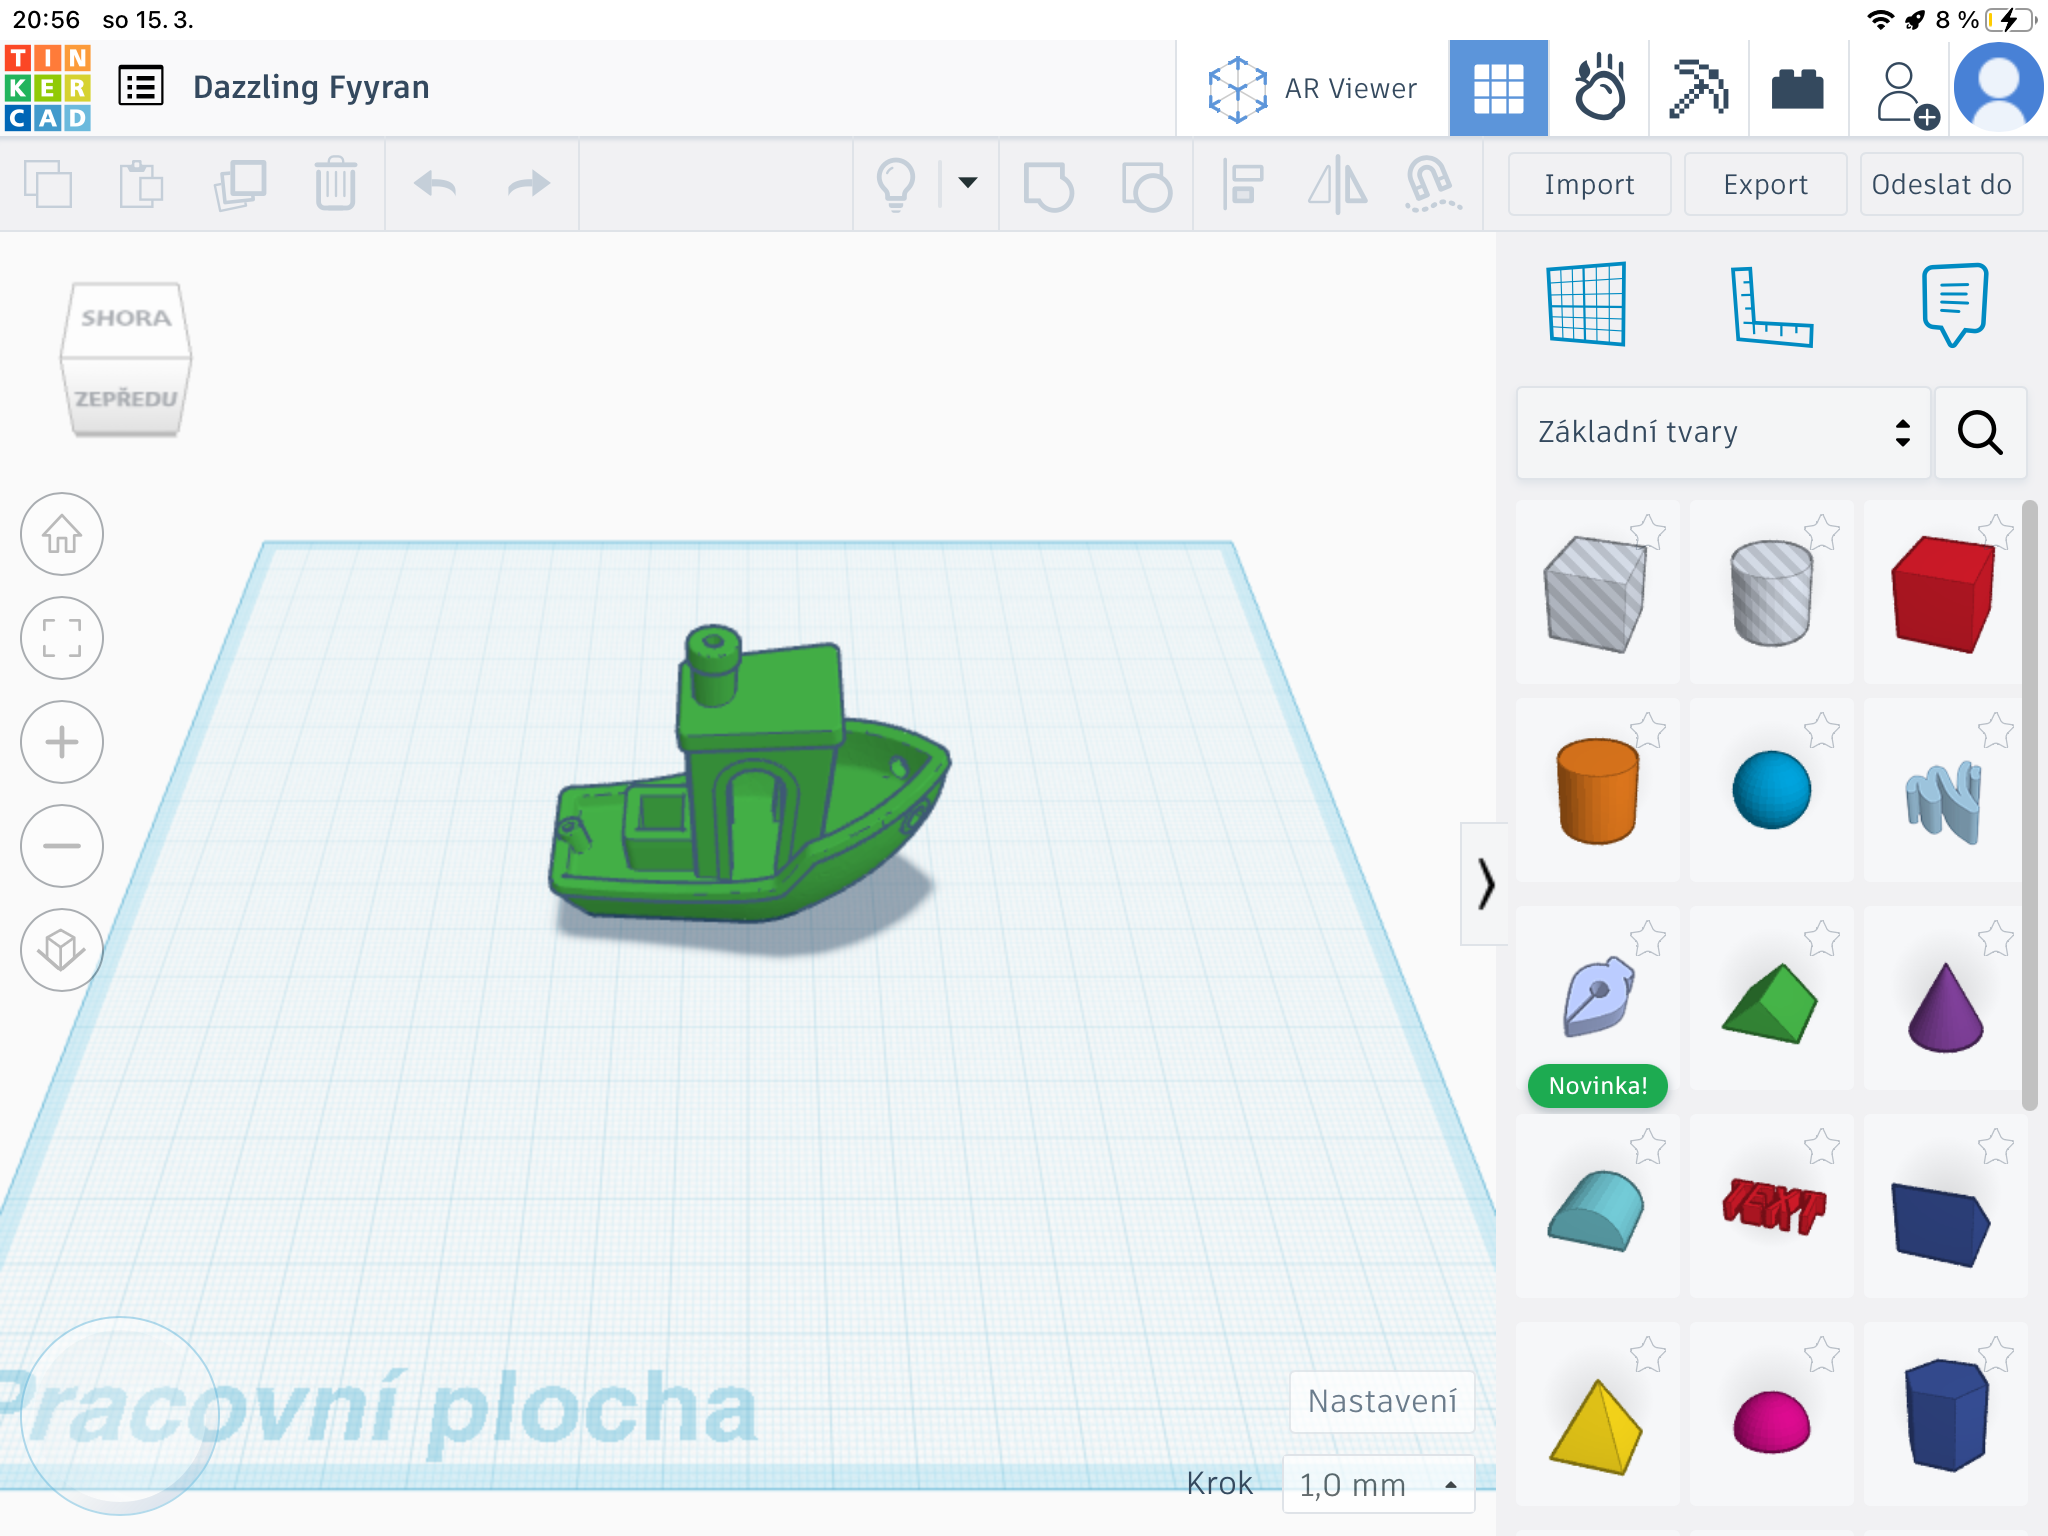This screenshot has height=1536, width=2048.
Task: Click the Group shapes icon
Action: (1048, 186)
